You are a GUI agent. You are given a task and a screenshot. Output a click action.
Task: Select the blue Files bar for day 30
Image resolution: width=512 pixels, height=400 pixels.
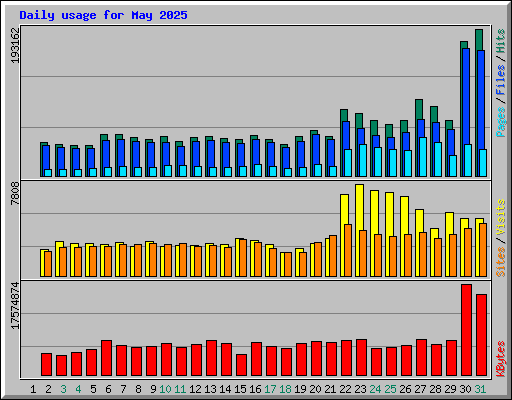466,97
